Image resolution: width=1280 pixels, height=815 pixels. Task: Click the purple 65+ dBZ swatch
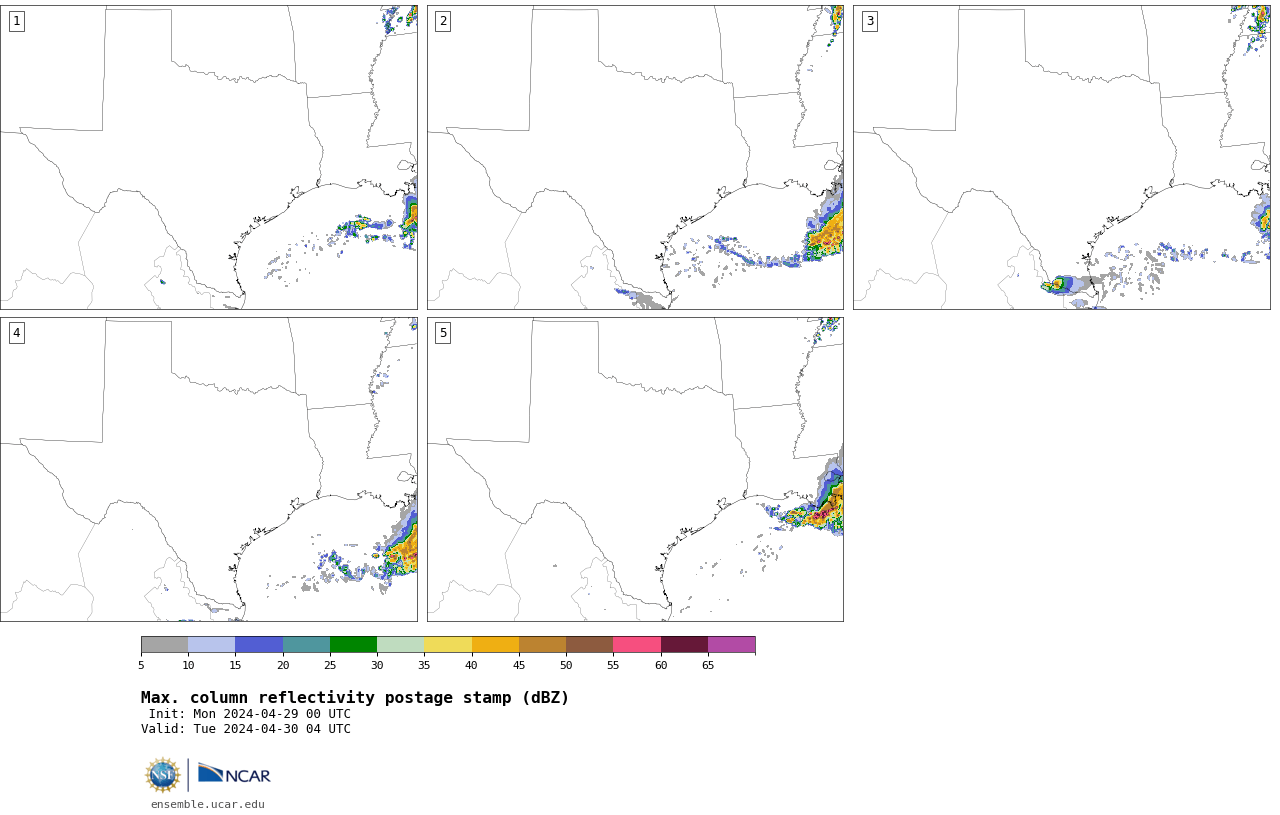coord(731,644)
